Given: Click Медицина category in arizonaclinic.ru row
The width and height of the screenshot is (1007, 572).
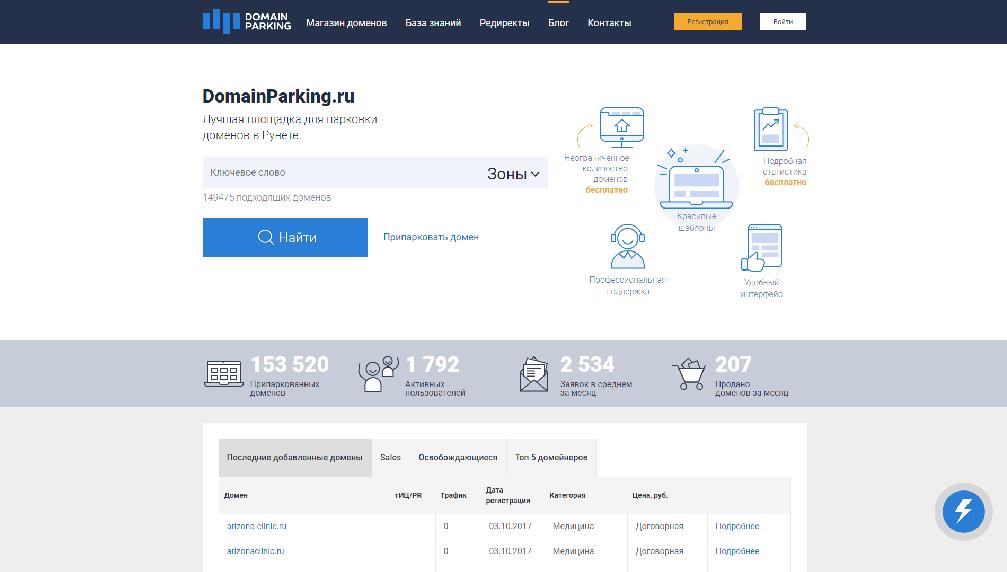Looking at the screenshot, I should pos(574,551).
